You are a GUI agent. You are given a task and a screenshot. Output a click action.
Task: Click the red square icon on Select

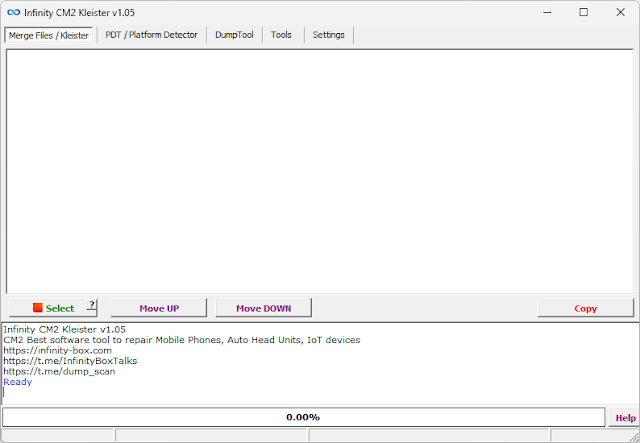click(x=38, y=308)
